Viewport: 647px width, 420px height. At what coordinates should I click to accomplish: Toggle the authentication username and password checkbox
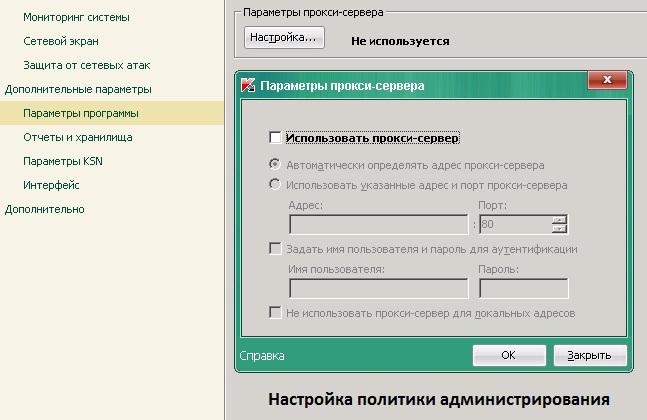click(x=275, y=249)
